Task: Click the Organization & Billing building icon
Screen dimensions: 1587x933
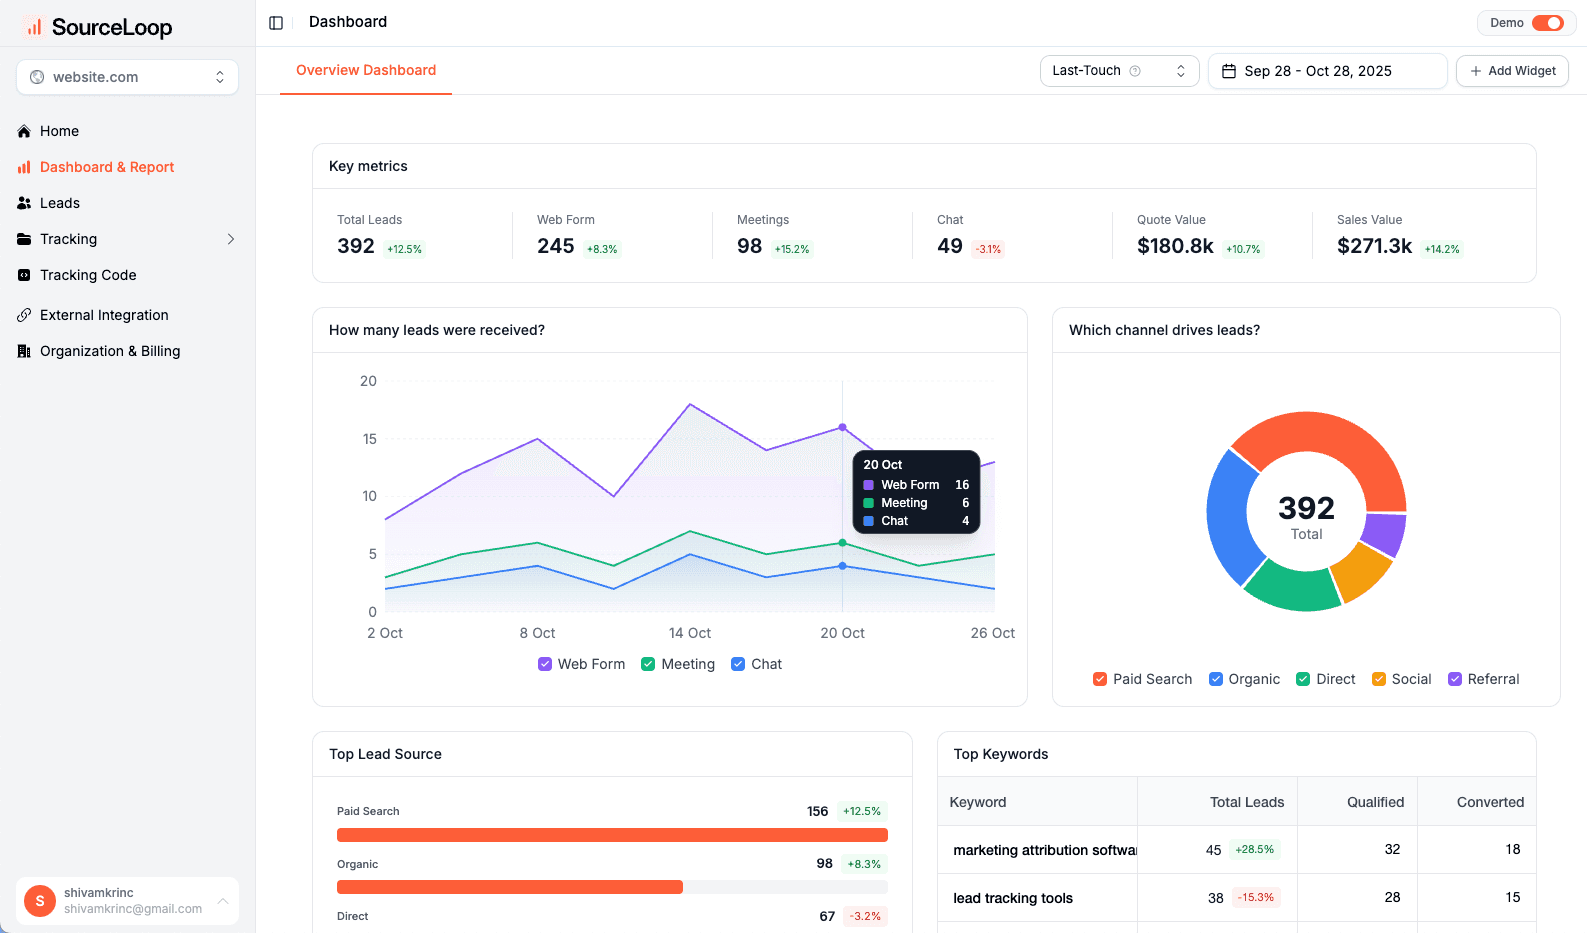Action: point(24,351)
